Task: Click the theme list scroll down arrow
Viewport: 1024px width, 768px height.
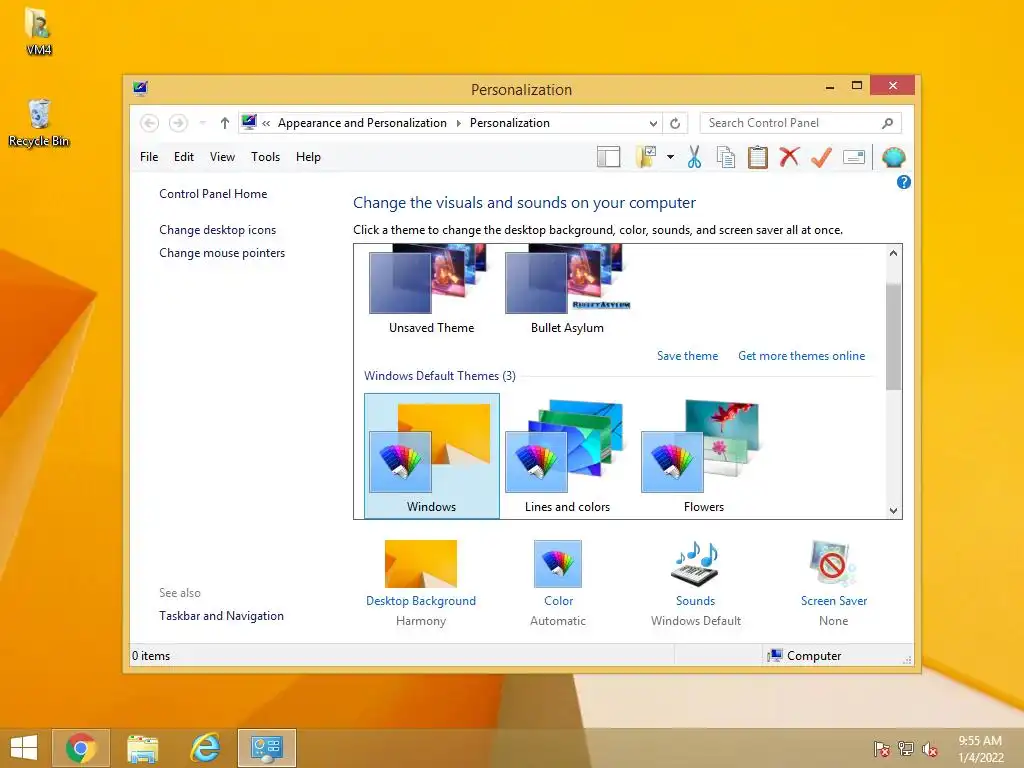Action: (893, 511)
